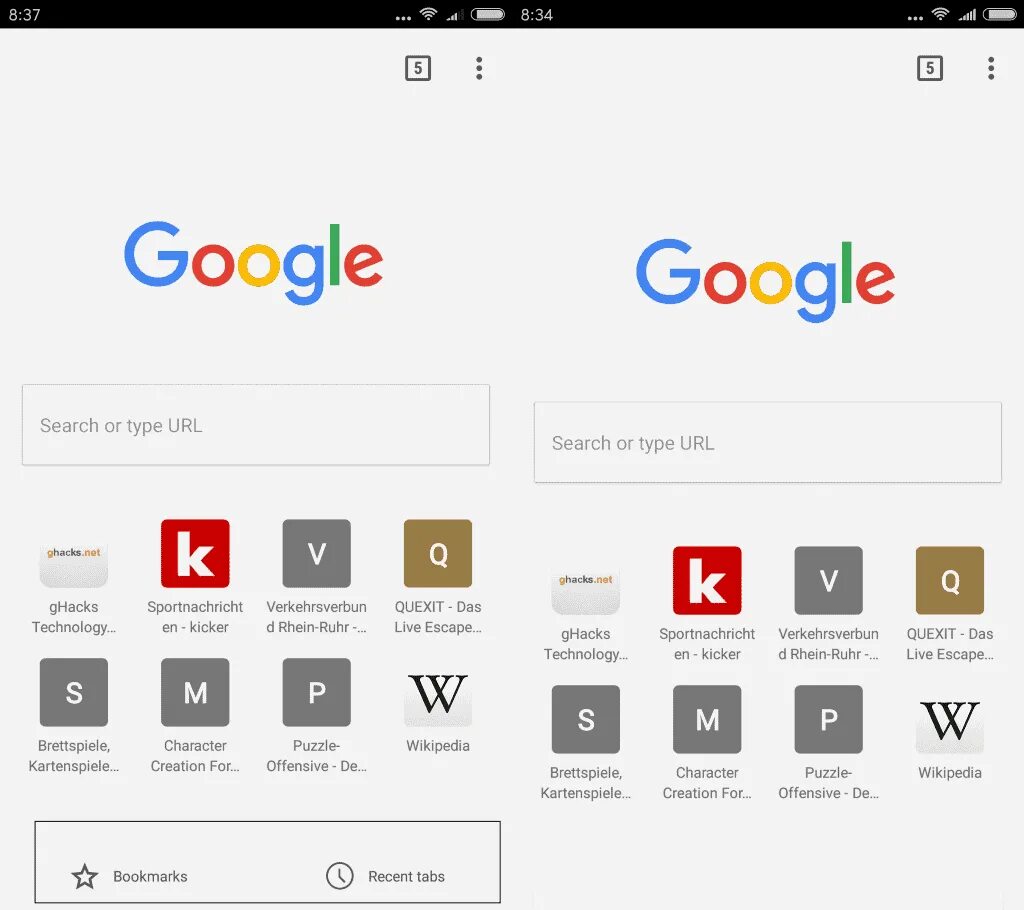Tap search box in right 8:34 screen
The height and width of the screenshot is (910, 1024).
(x=768, y=443)
